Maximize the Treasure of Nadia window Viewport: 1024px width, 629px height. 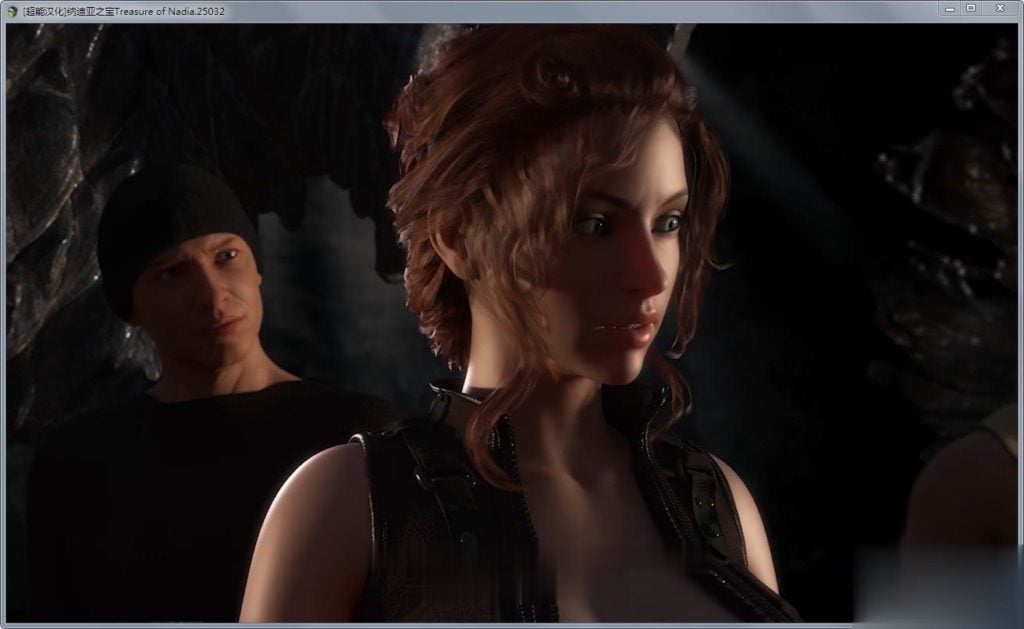pyautogui.click(x=971, y=8)
